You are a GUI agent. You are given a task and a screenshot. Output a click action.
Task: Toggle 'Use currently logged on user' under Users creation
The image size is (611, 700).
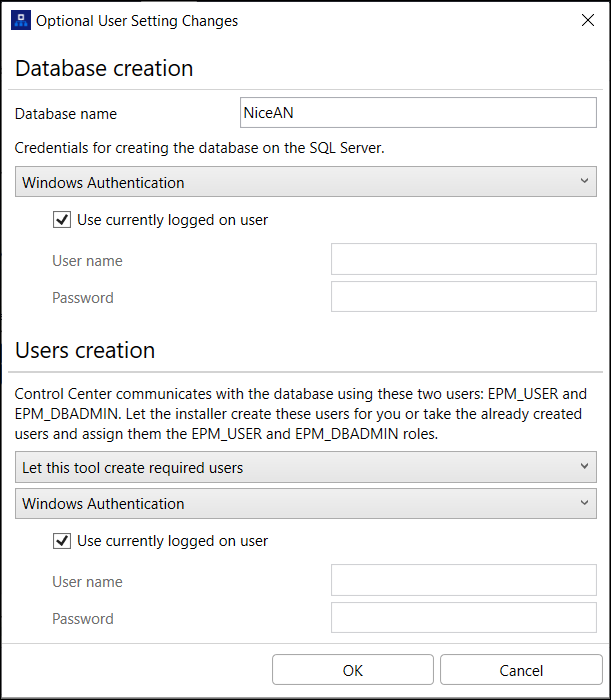point(62,541)
